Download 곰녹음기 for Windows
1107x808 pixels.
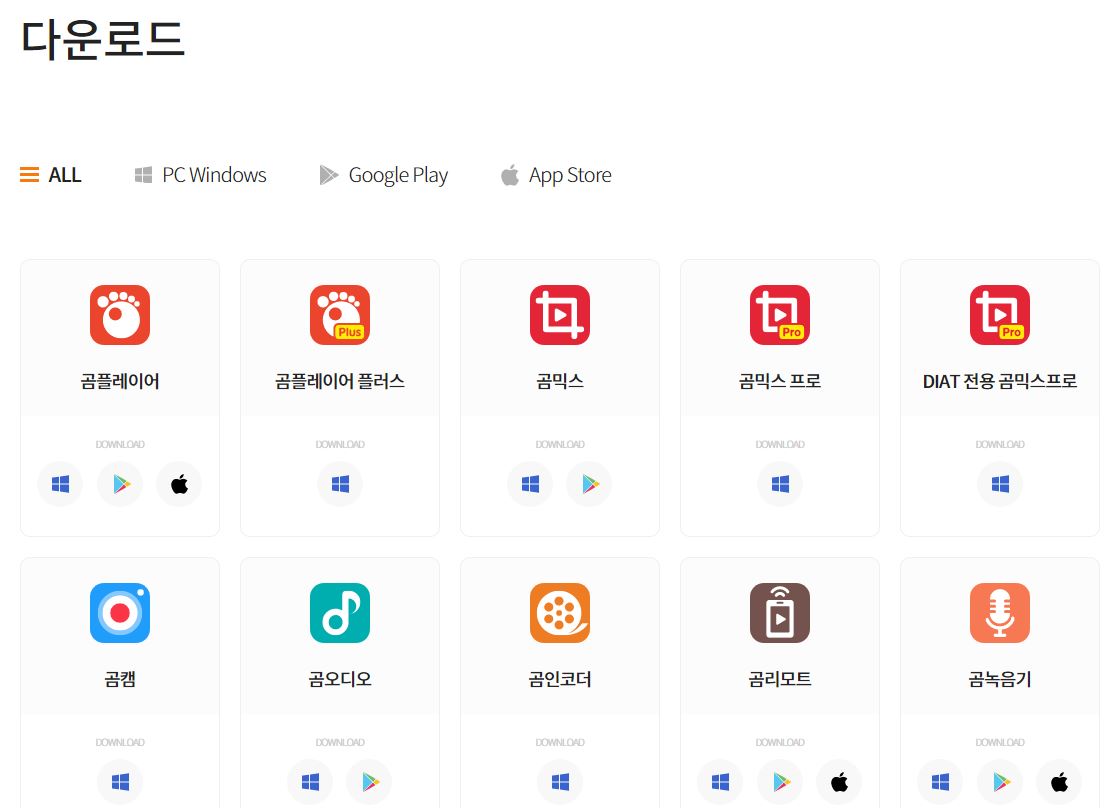940,782
